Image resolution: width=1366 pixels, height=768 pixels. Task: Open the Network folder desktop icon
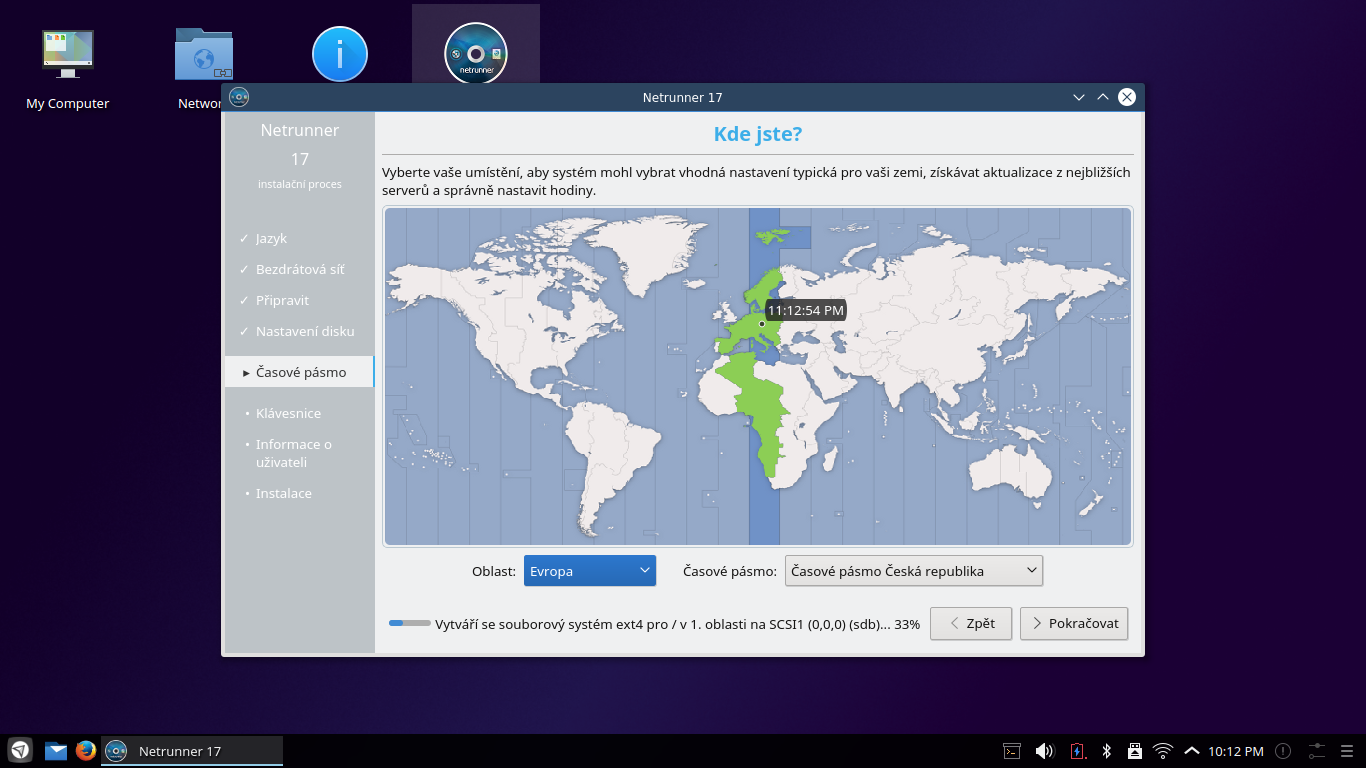tap(204, 55)
